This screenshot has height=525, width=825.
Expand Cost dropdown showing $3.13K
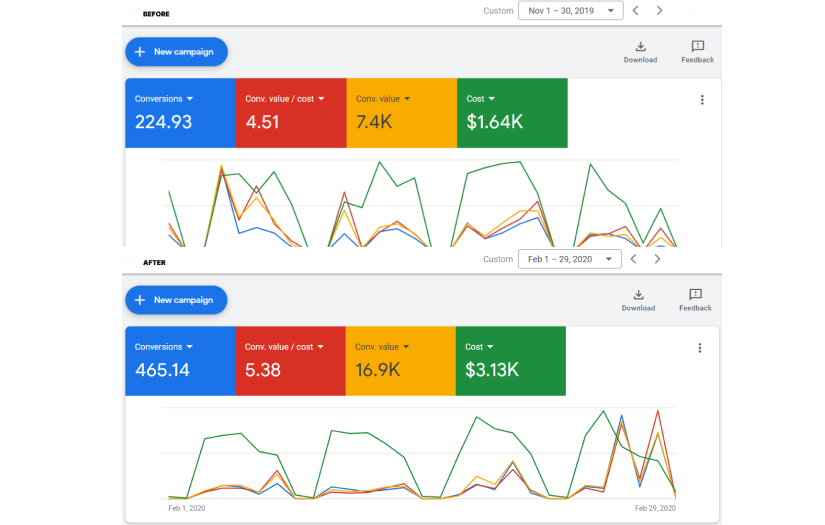pos(479,347)
